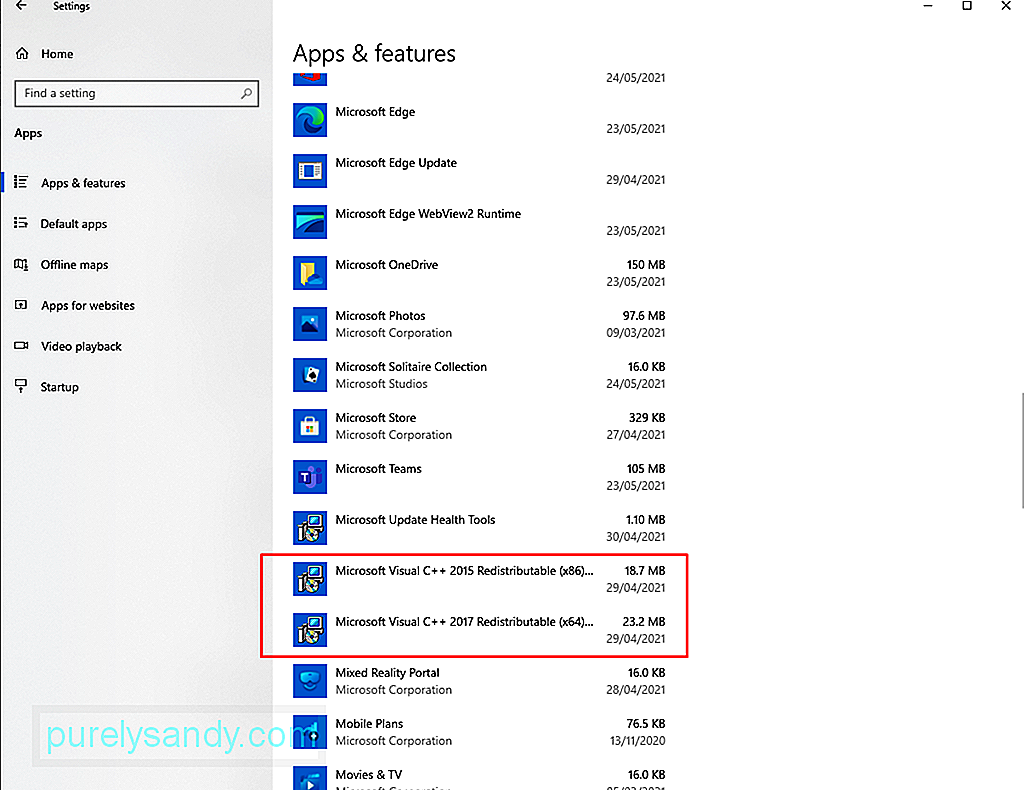Click Microsoft Studios publisher under Solitaire
1024x790 pixels.
tap(381, 384)
